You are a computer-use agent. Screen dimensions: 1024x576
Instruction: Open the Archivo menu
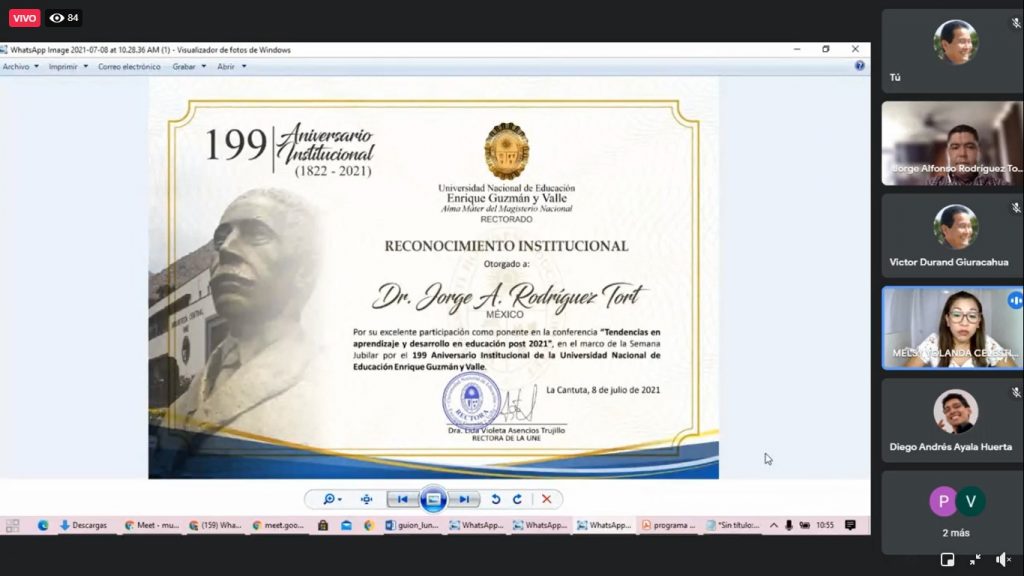click(20, 67)
